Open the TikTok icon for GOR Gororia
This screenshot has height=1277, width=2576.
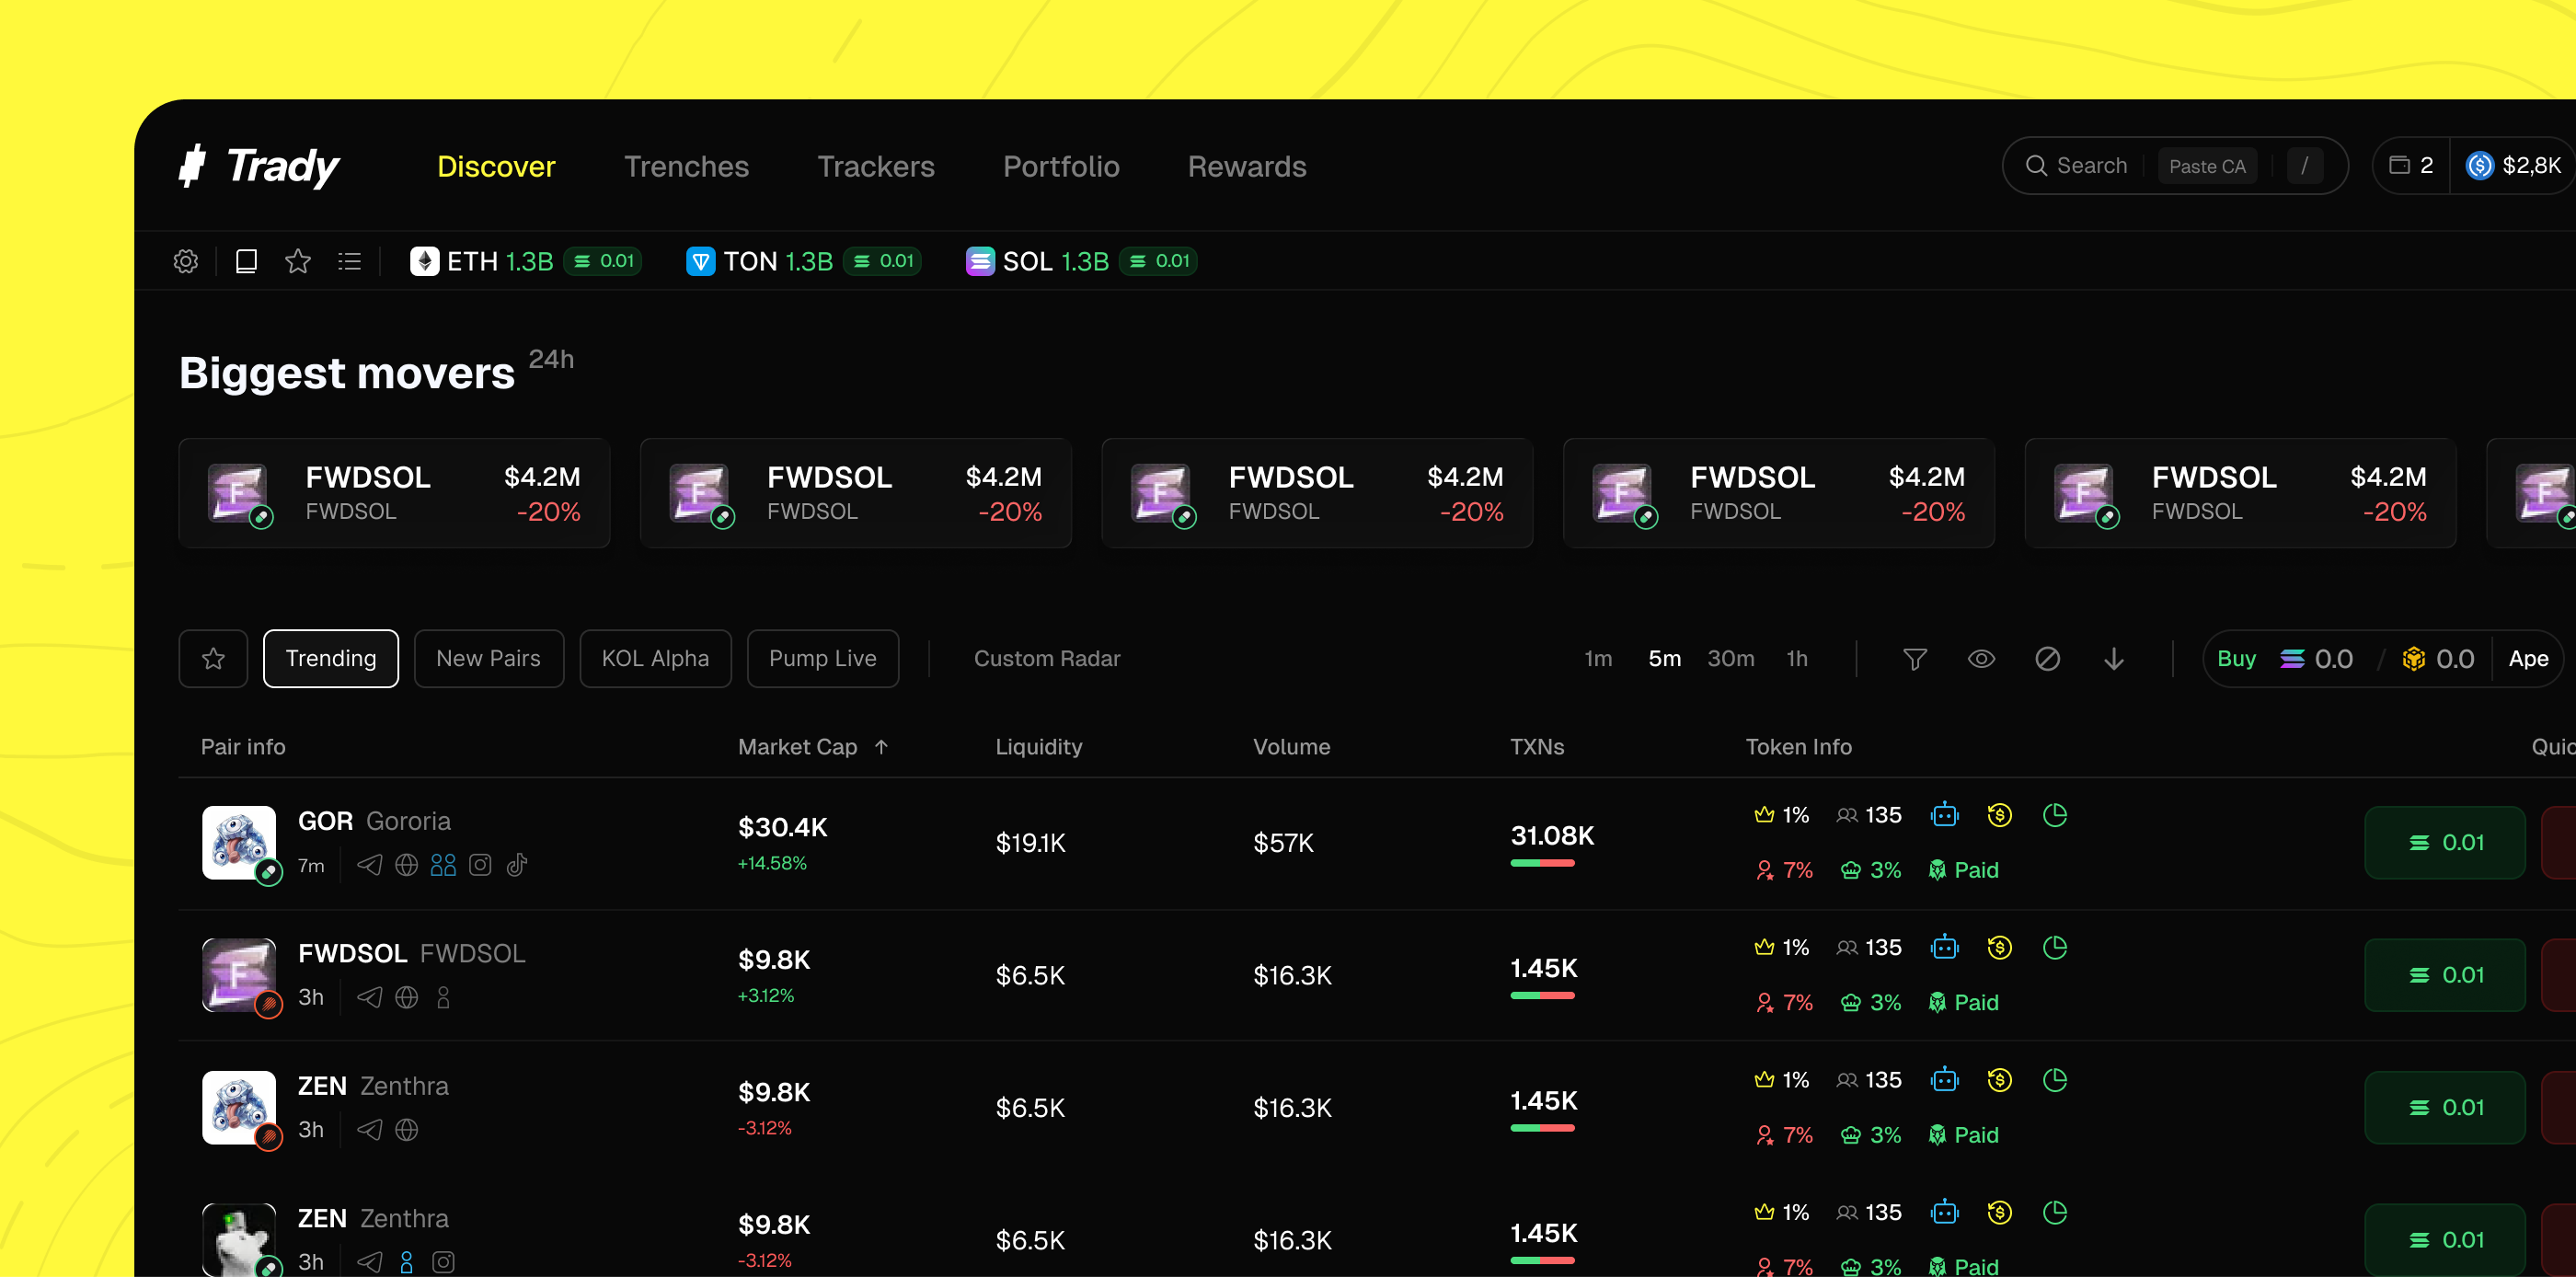pyautogui.click(x=517, y=865)
